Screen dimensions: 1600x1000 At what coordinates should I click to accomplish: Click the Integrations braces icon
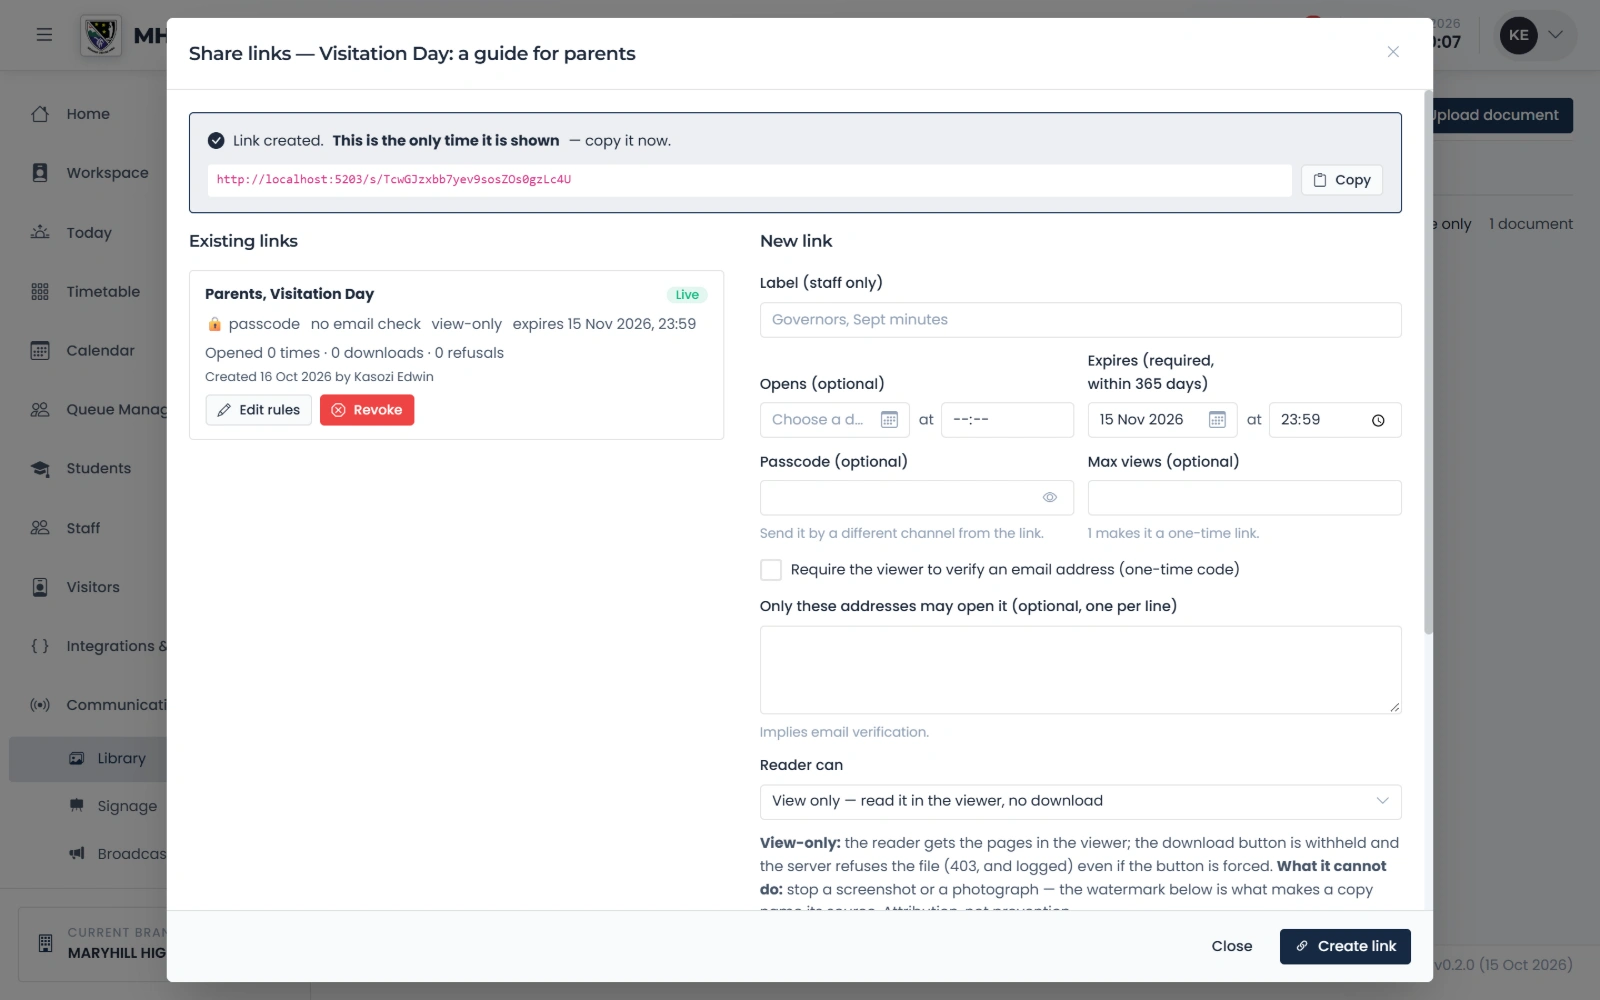point(40,646)
